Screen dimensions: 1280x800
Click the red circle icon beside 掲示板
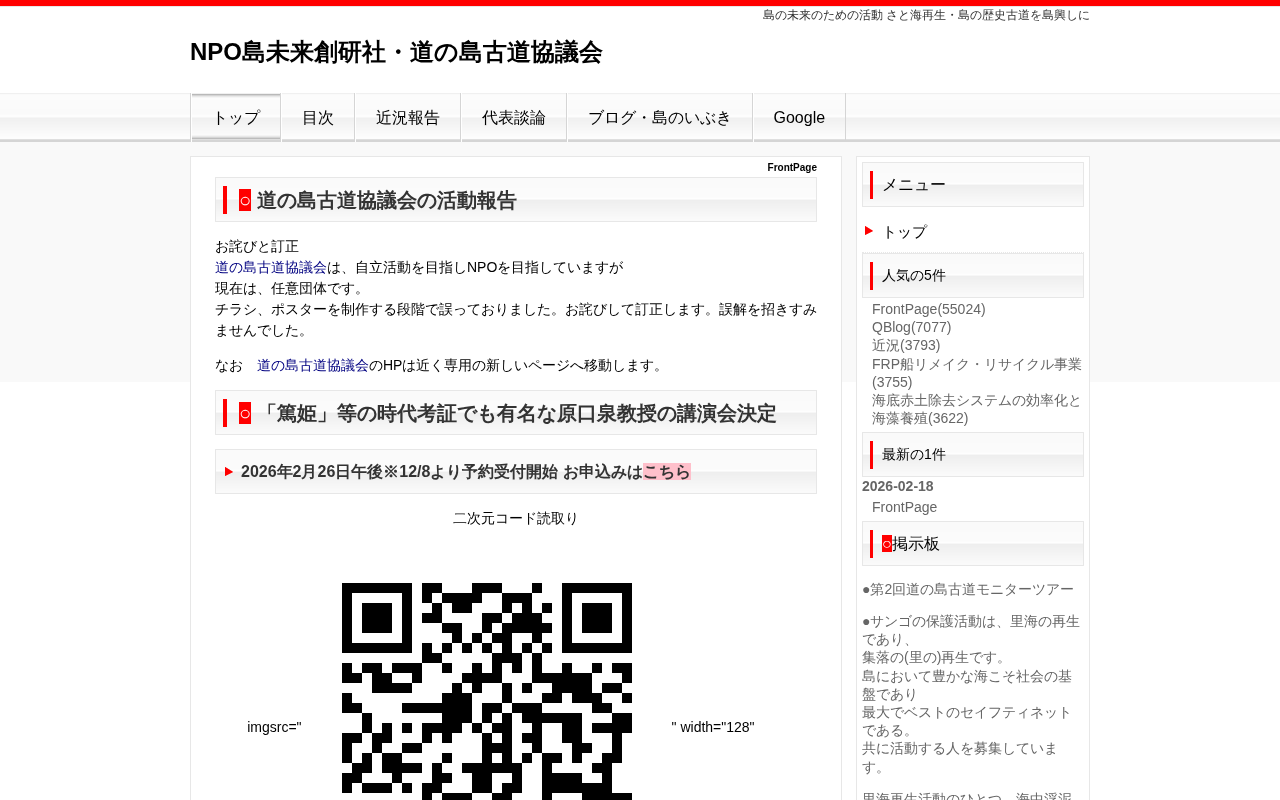tap(887, 544)
